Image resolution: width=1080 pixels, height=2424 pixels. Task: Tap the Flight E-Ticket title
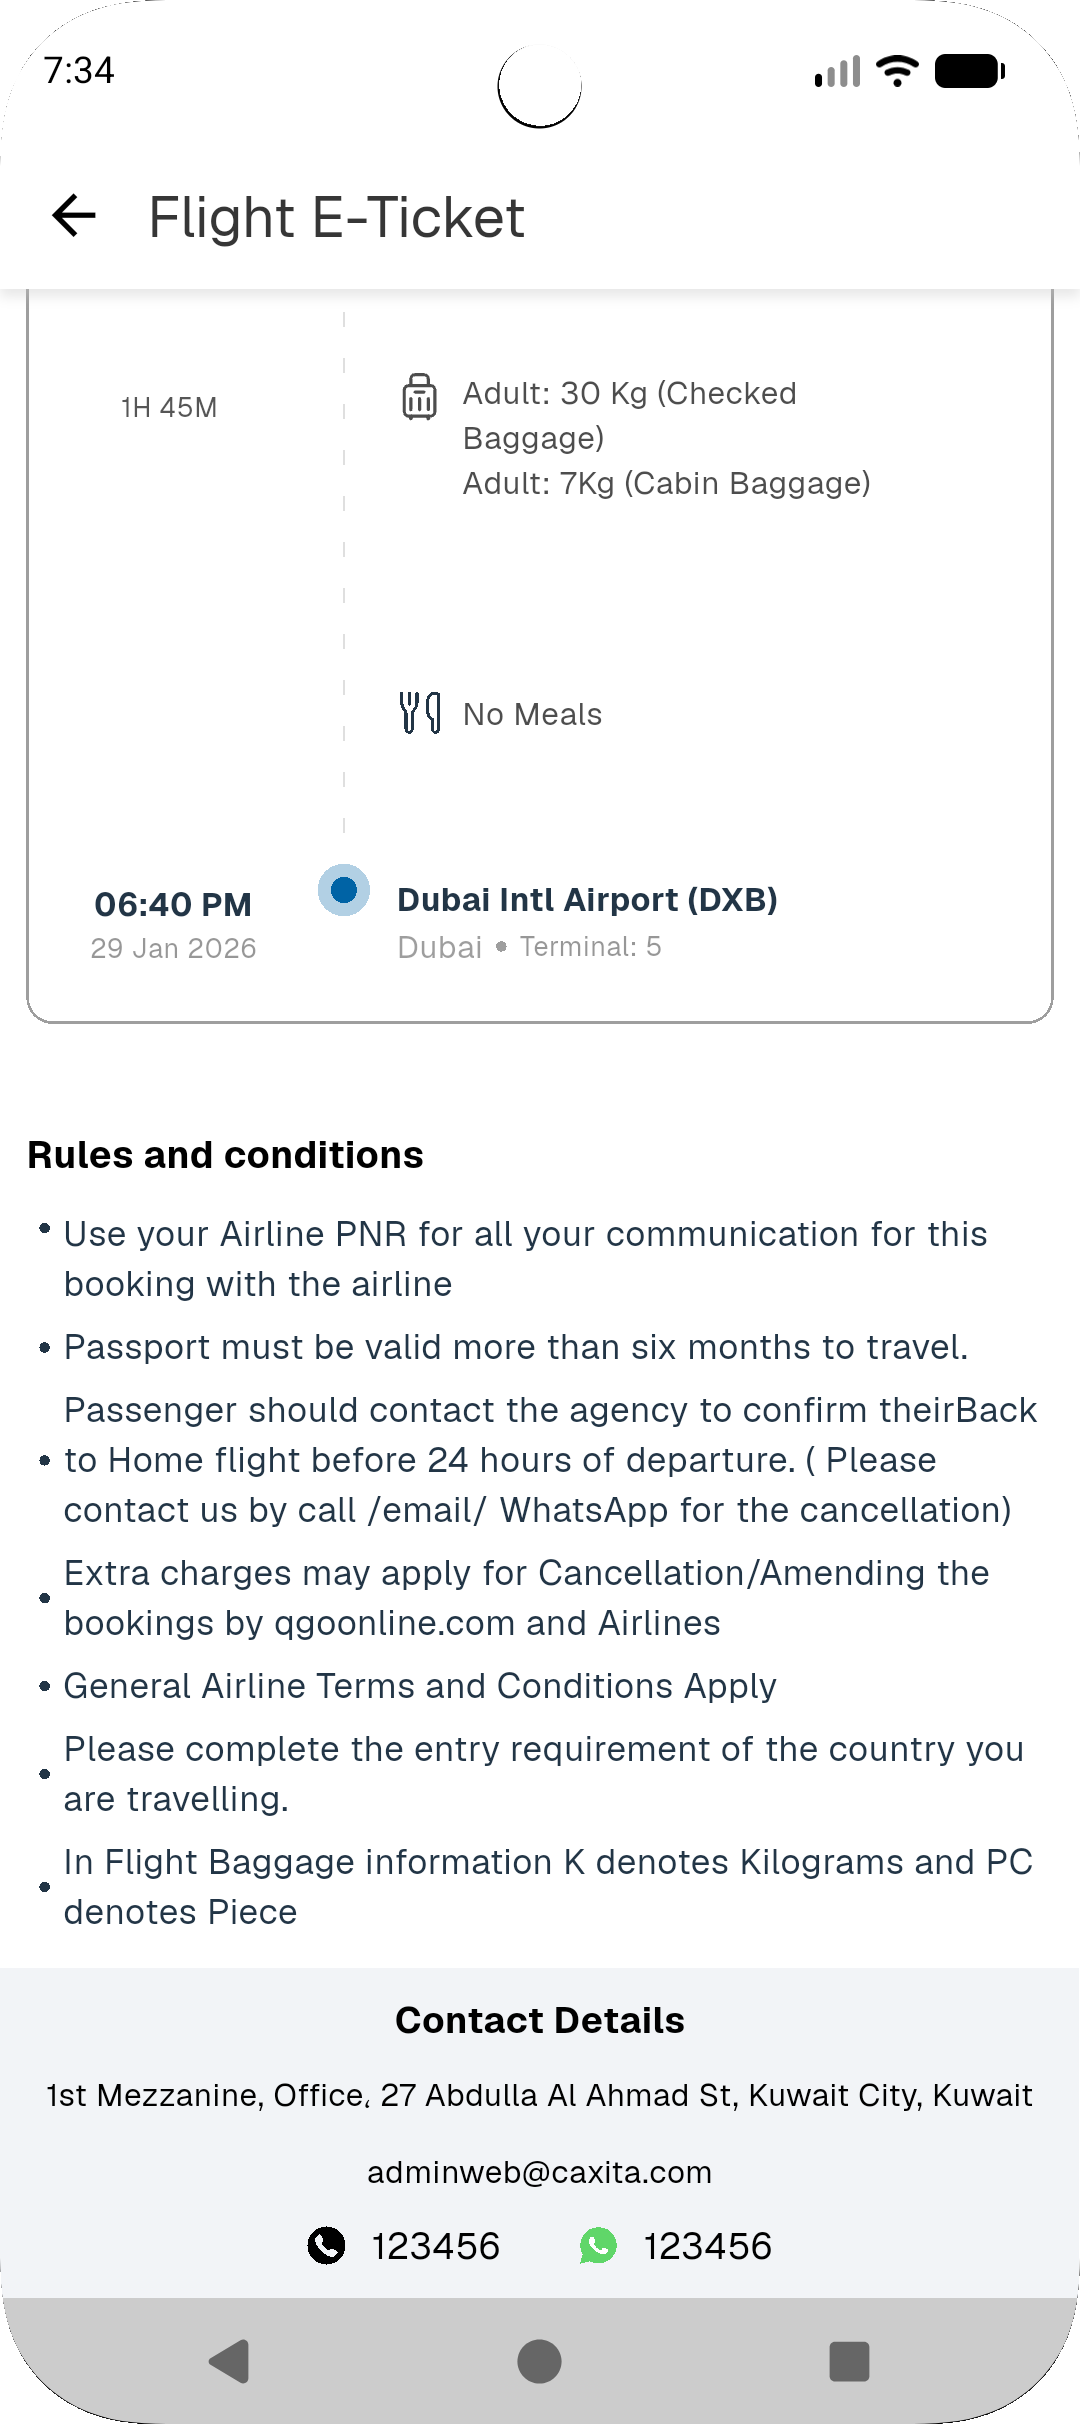pyautogui.click(x=336, y=217)
